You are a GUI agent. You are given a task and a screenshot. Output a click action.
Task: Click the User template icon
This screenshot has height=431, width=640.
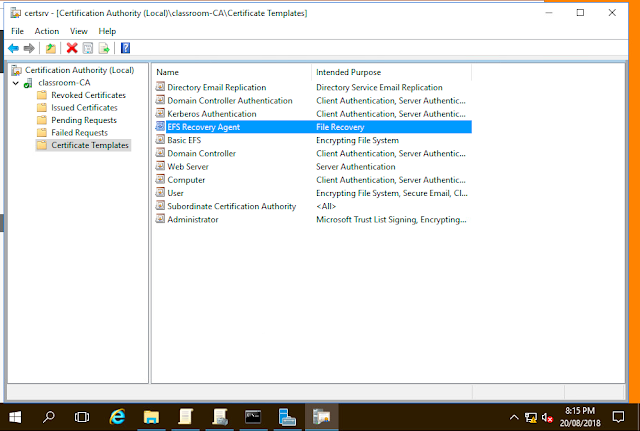pyautogui.click(x=160, y=193)
